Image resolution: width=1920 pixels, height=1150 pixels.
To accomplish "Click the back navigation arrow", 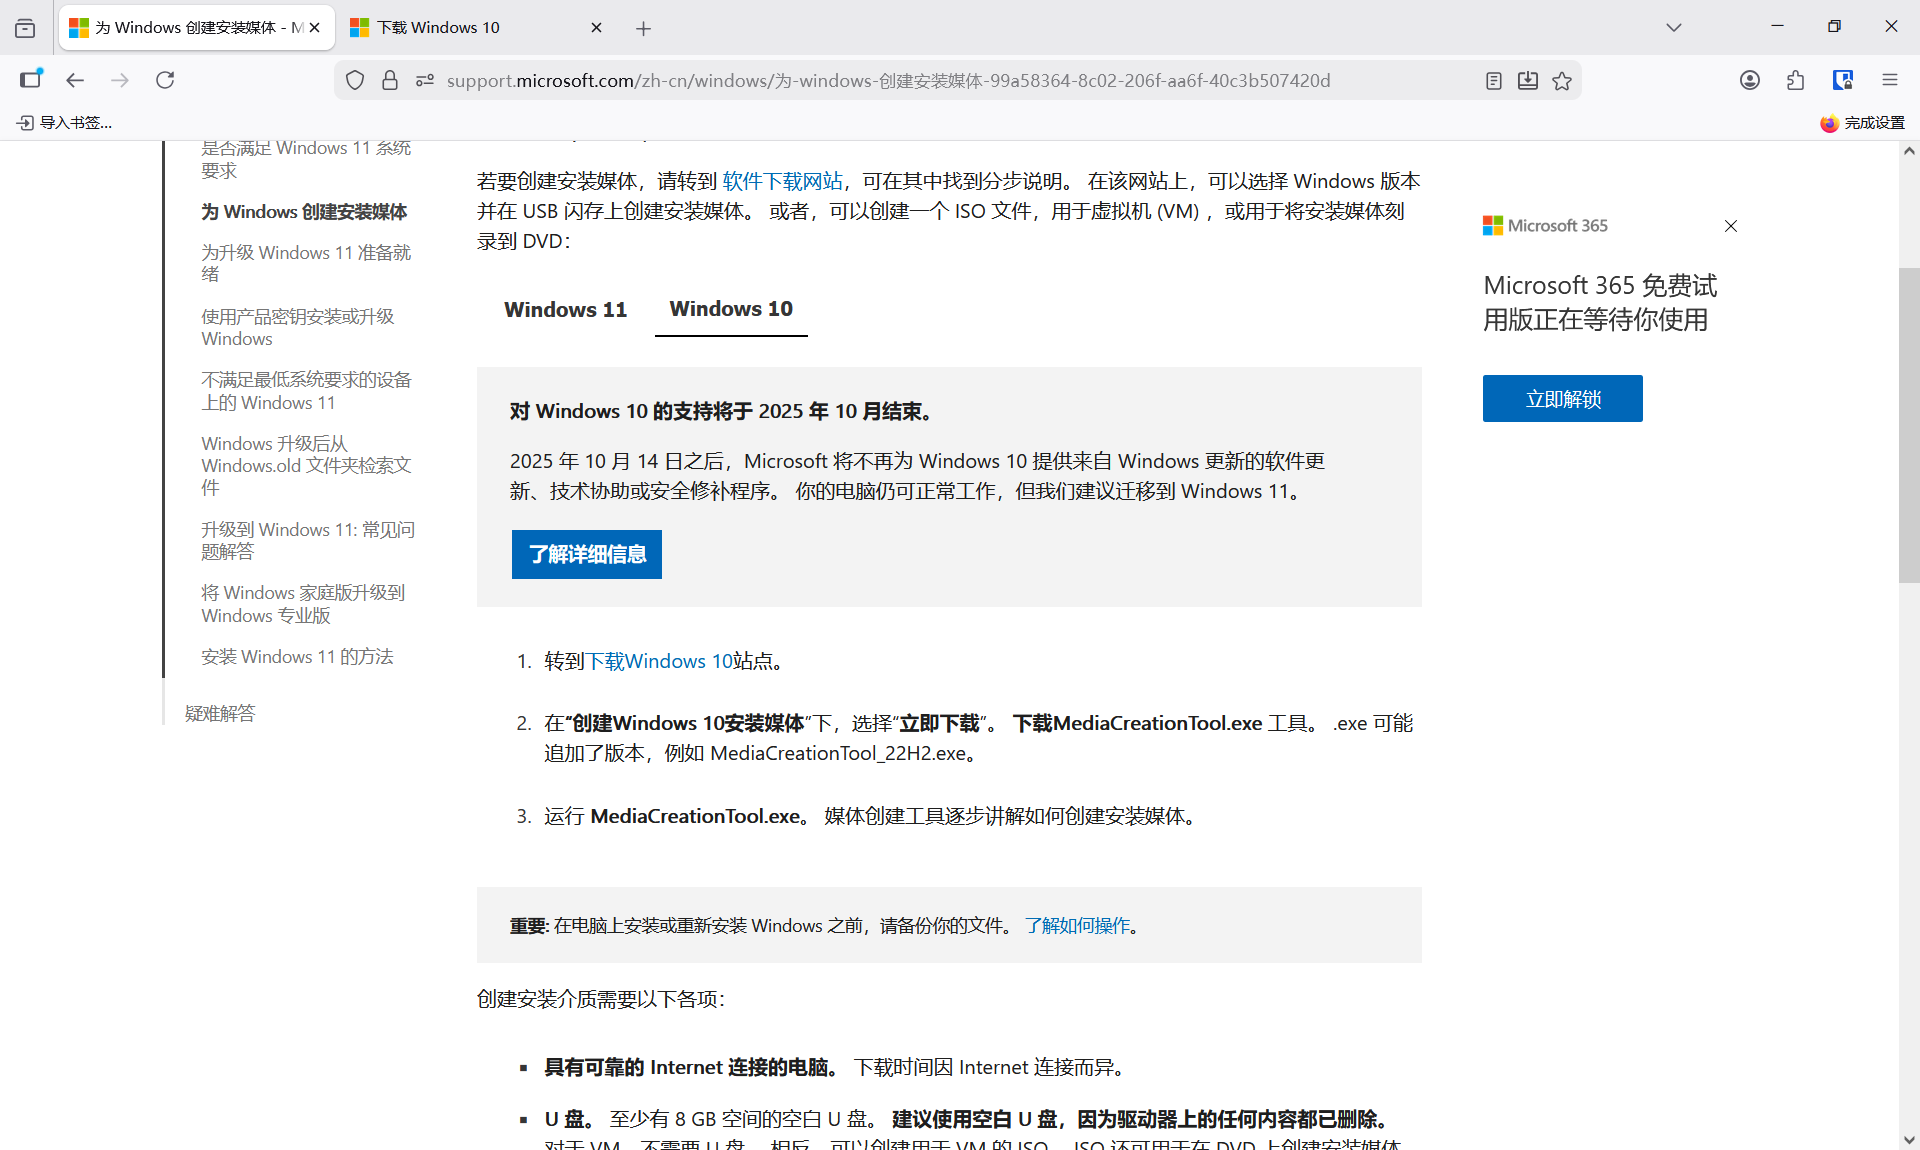I will coord(75,80).
